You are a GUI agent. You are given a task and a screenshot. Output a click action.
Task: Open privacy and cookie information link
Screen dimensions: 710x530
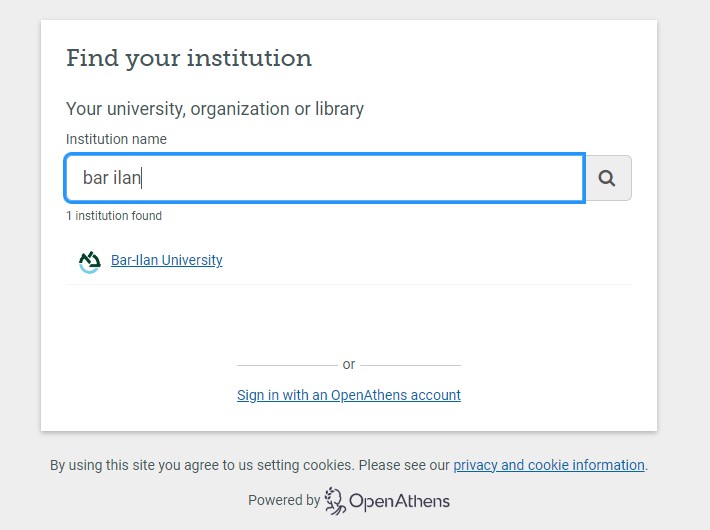coord(548,465)
